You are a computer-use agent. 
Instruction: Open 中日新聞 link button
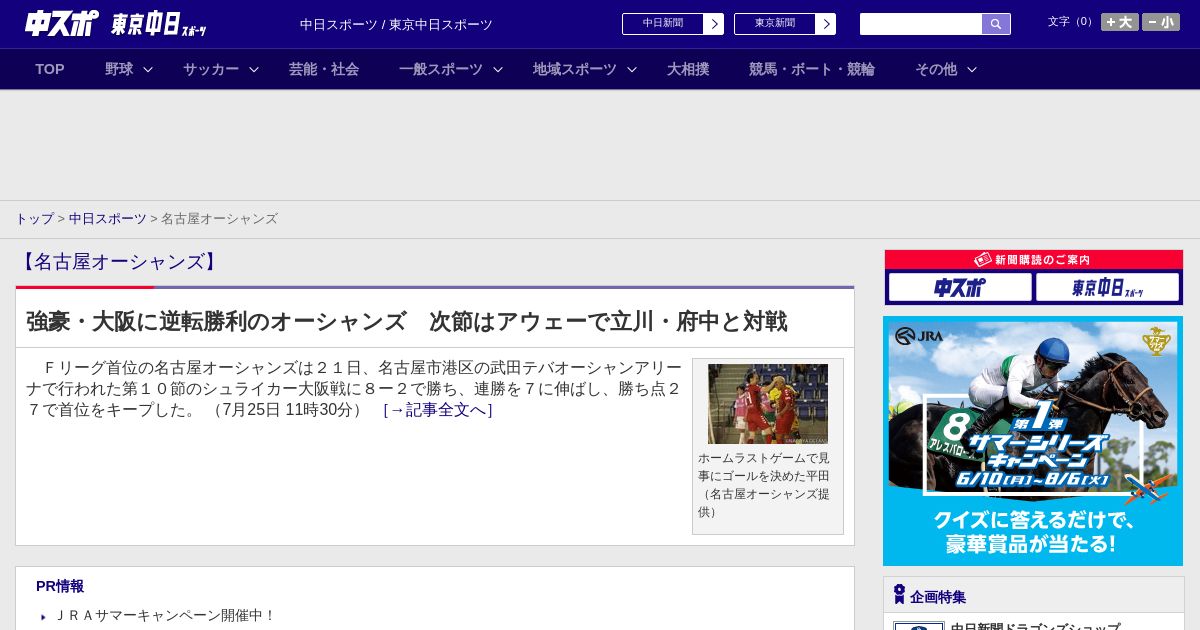pyautogui.click(x=663, y=24)
